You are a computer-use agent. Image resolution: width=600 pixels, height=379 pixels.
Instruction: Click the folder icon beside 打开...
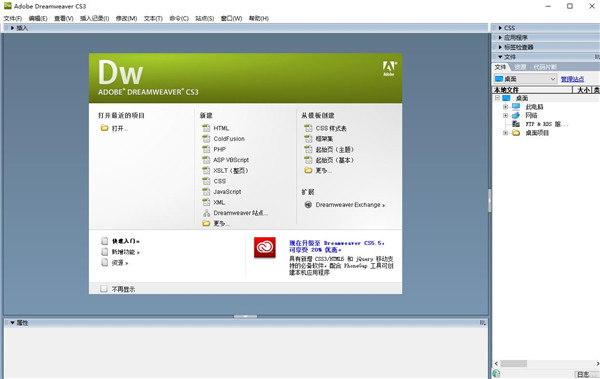[x=104, y=128]
